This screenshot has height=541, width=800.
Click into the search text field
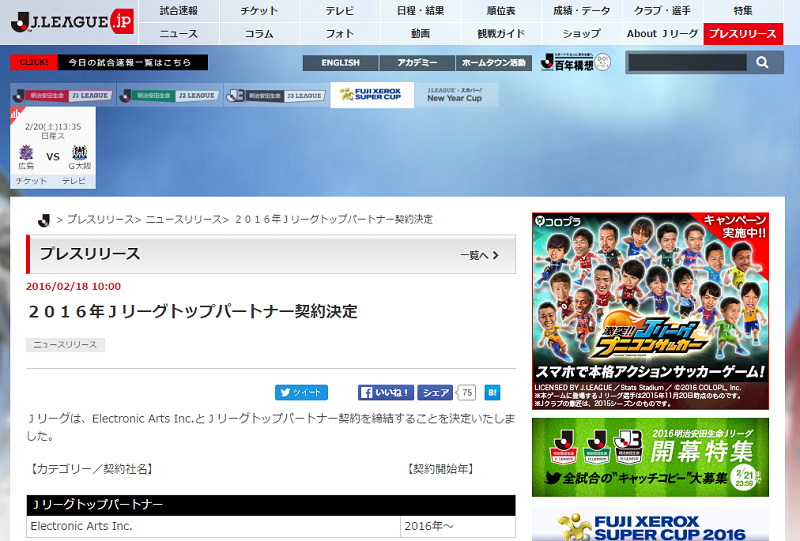[686, 63]
